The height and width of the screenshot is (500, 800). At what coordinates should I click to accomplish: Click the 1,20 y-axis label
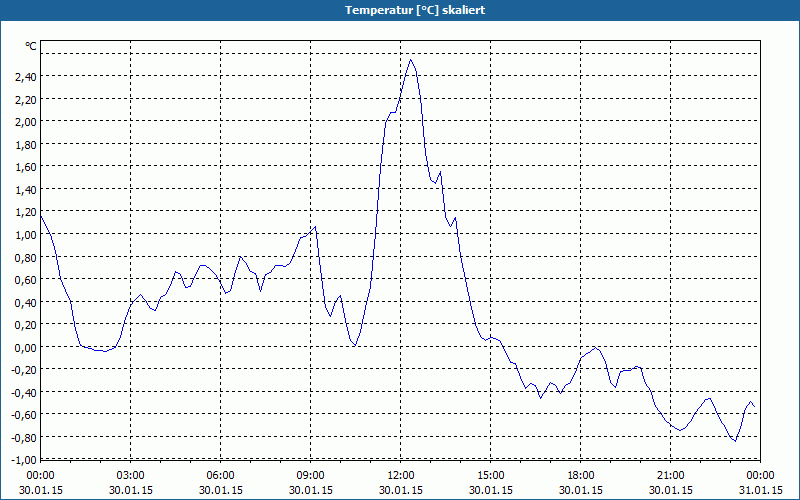point(26,212)
